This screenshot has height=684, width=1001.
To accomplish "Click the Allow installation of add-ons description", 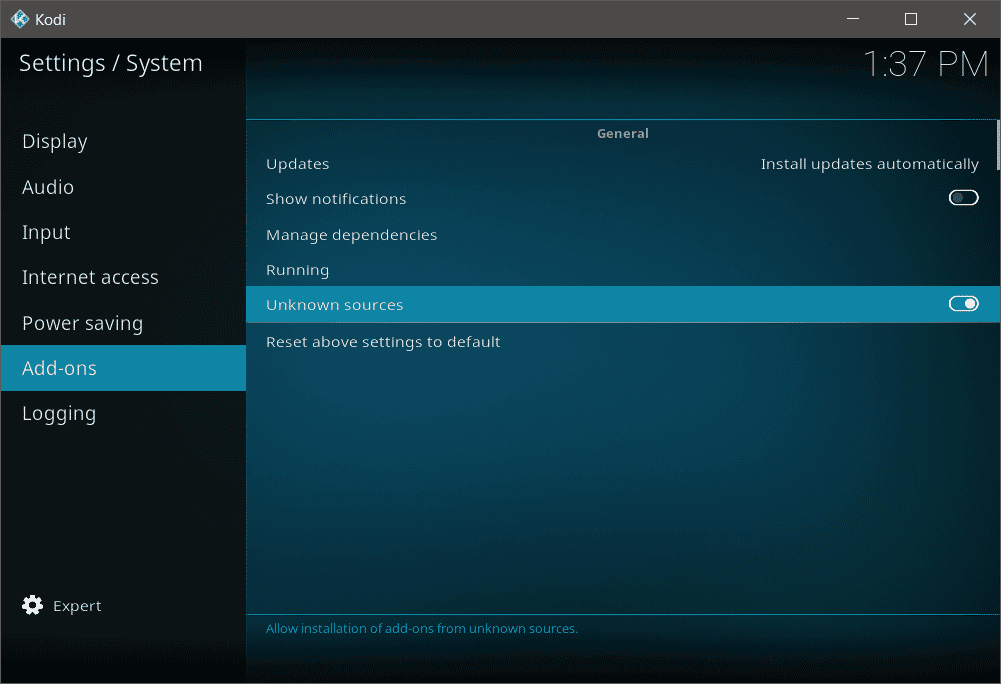I will coord(421,628).
